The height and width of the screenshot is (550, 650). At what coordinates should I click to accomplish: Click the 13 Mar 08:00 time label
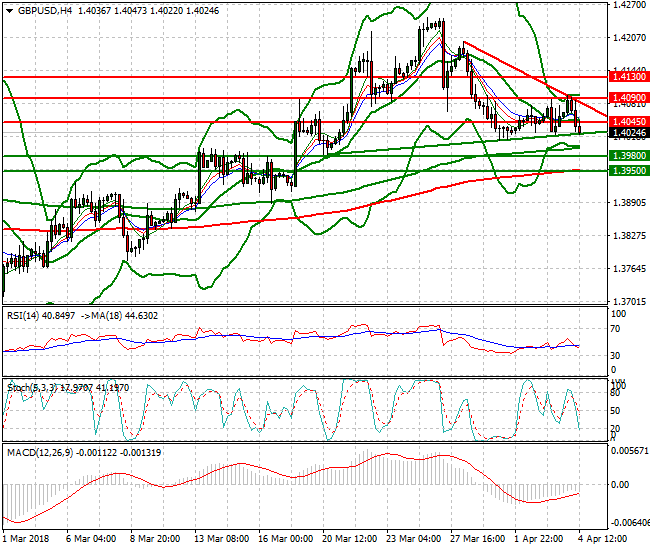coord(221,539)
